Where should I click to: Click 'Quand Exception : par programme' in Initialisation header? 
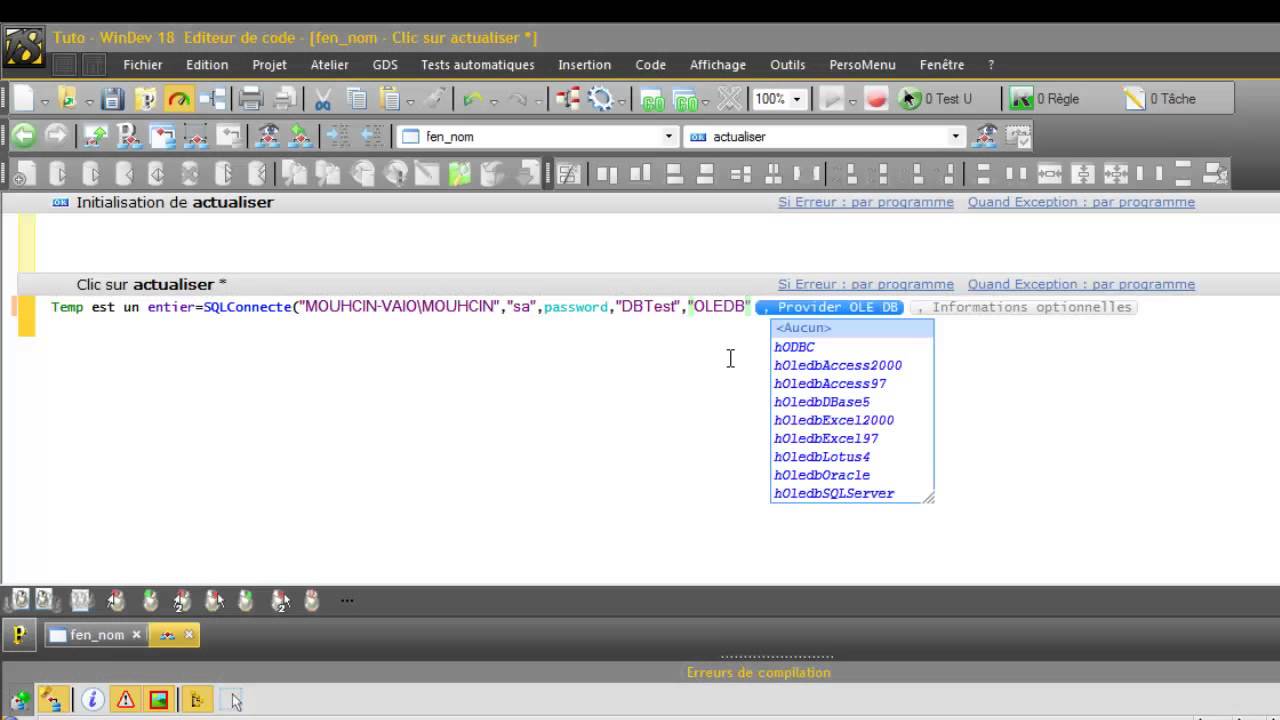point(1081,202)
